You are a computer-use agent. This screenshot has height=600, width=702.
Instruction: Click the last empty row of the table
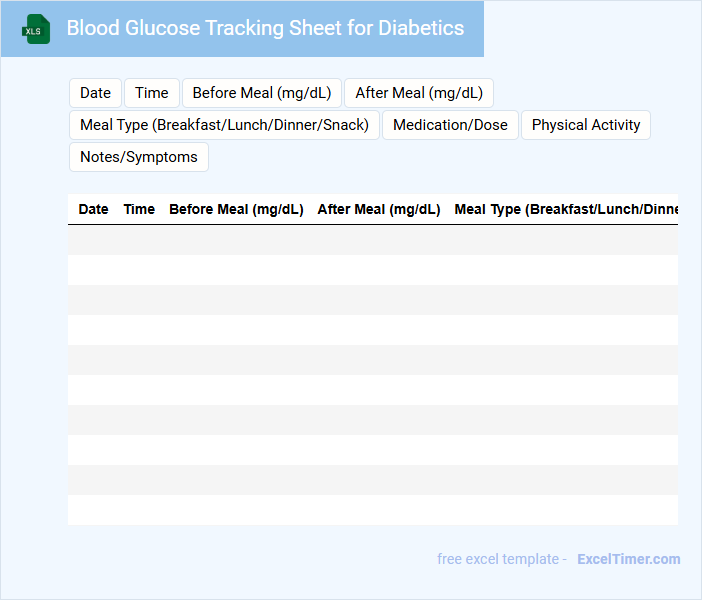click(x=372, y=510)
